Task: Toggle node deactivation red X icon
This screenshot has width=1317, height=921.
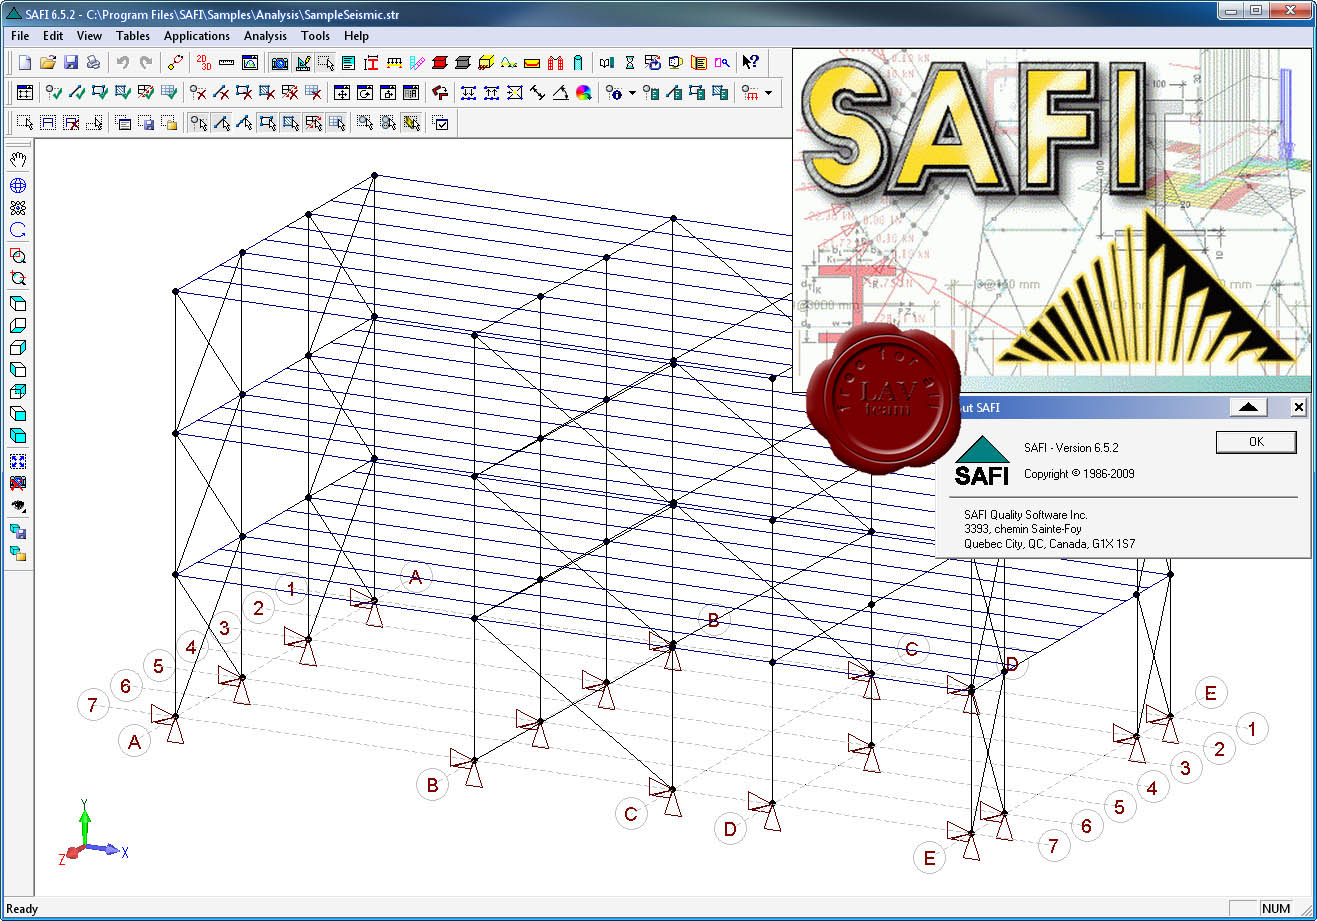Action: click(x=198, y=93)
